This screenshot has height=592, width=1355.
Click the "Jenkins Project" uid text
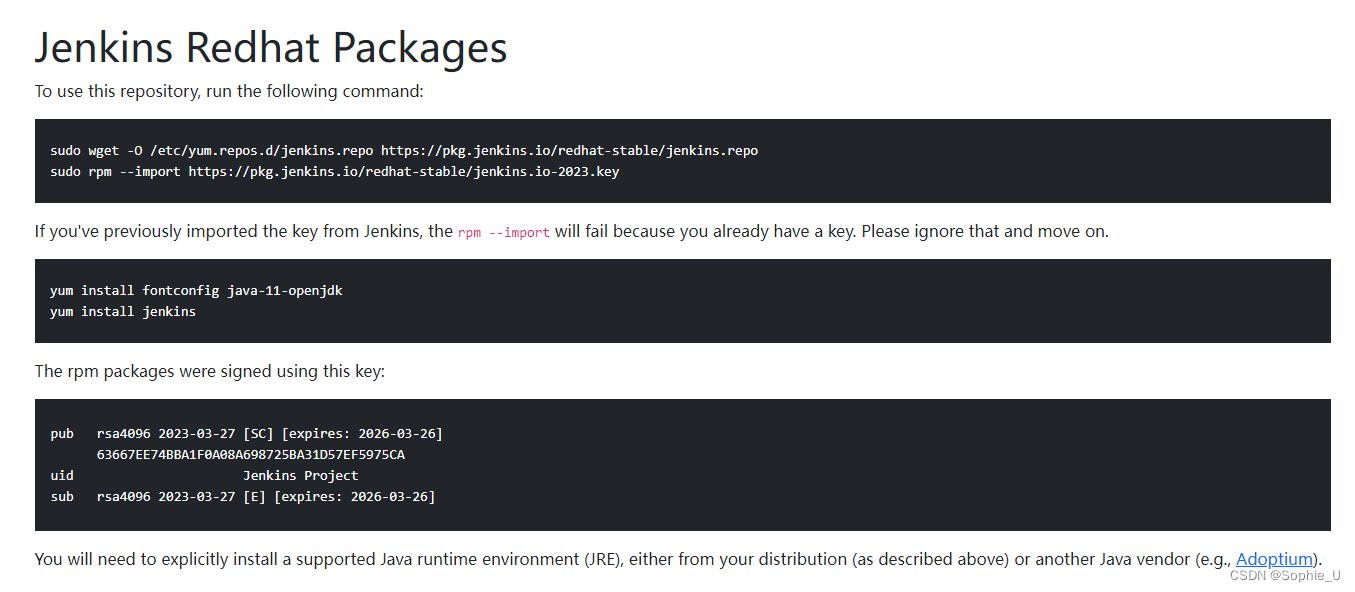point(300,476)
